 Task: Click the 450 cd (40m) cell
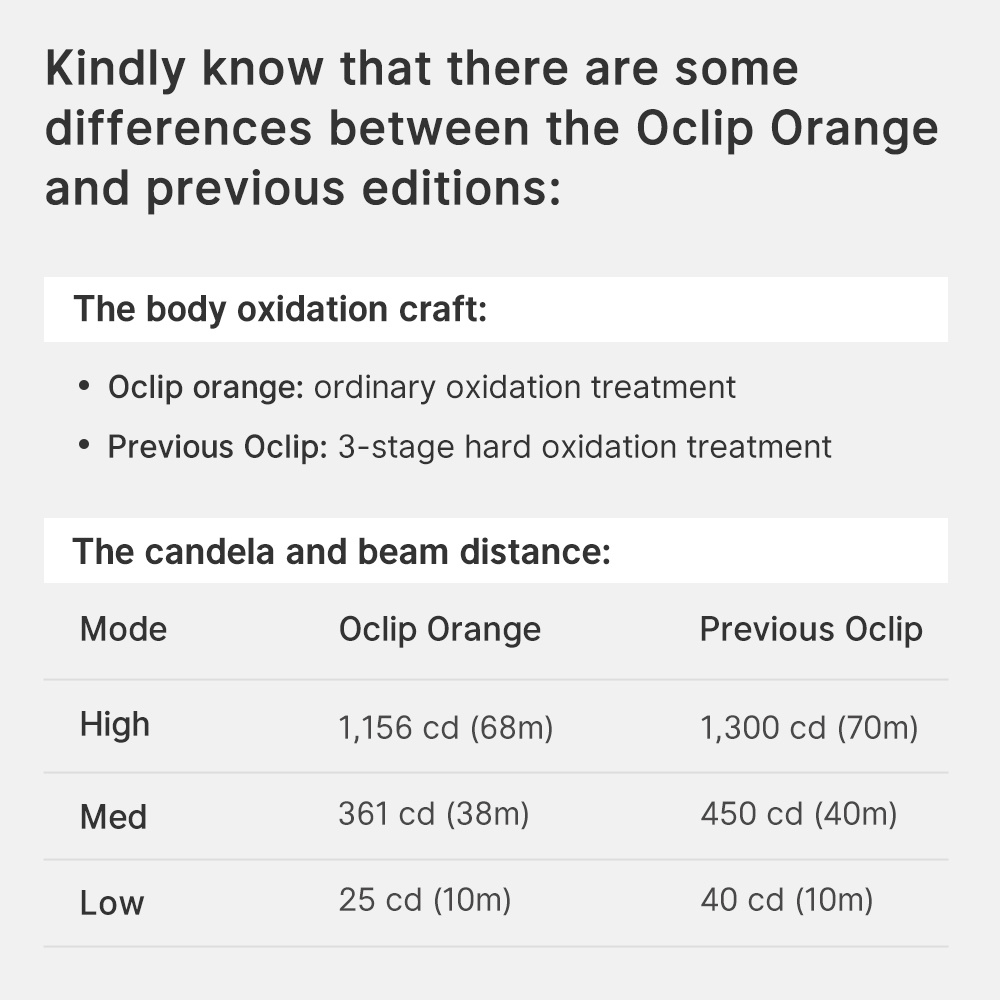click(x=799, y=814)
